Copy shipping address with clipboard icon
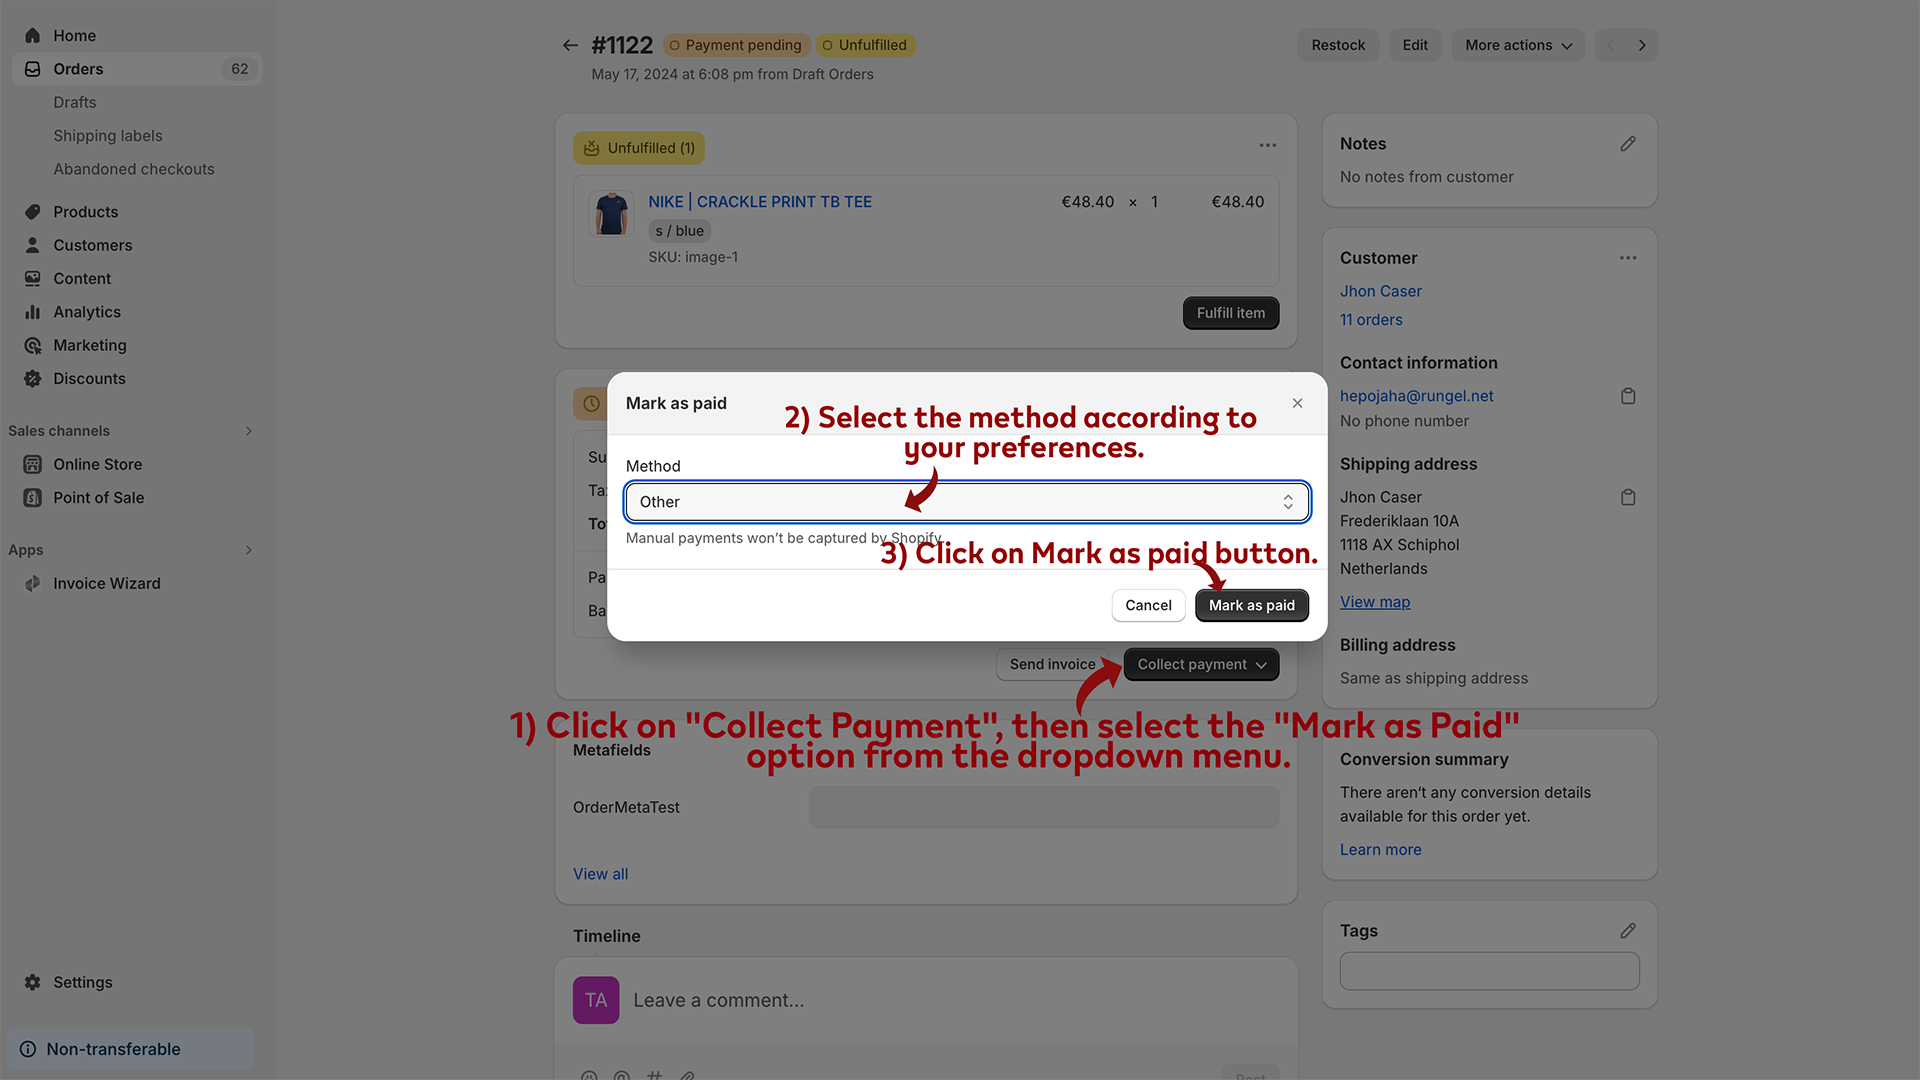The height and width of the screenshot is (1080, 1920). 1628,497
